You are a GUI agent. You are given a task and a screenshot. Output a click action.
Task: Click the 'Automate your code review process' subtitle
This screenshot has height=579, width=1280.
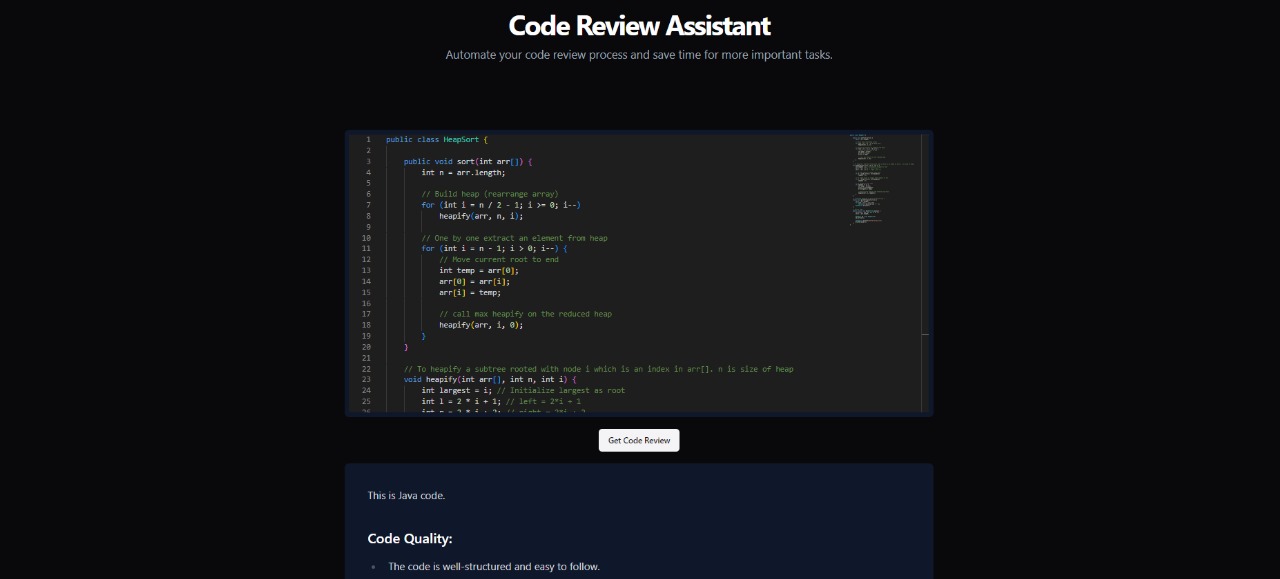pyautogui.click(x=639, y=55)
